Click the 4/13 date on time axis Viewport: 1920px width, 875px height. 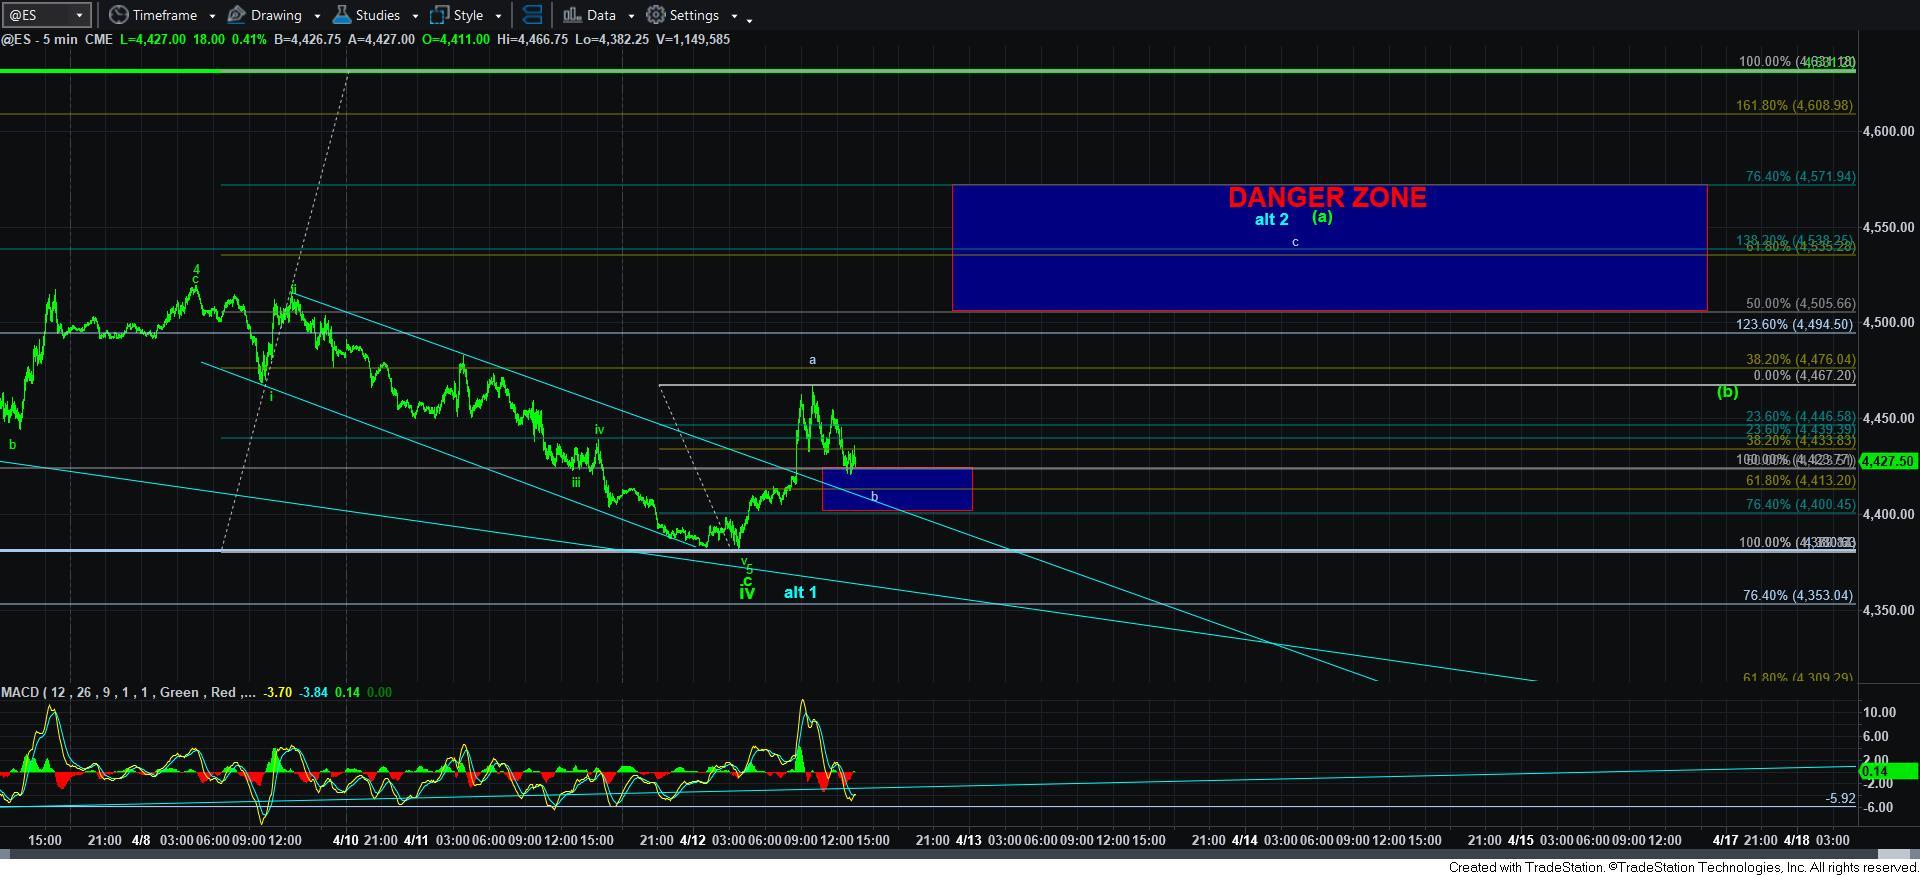click(968, 840)
